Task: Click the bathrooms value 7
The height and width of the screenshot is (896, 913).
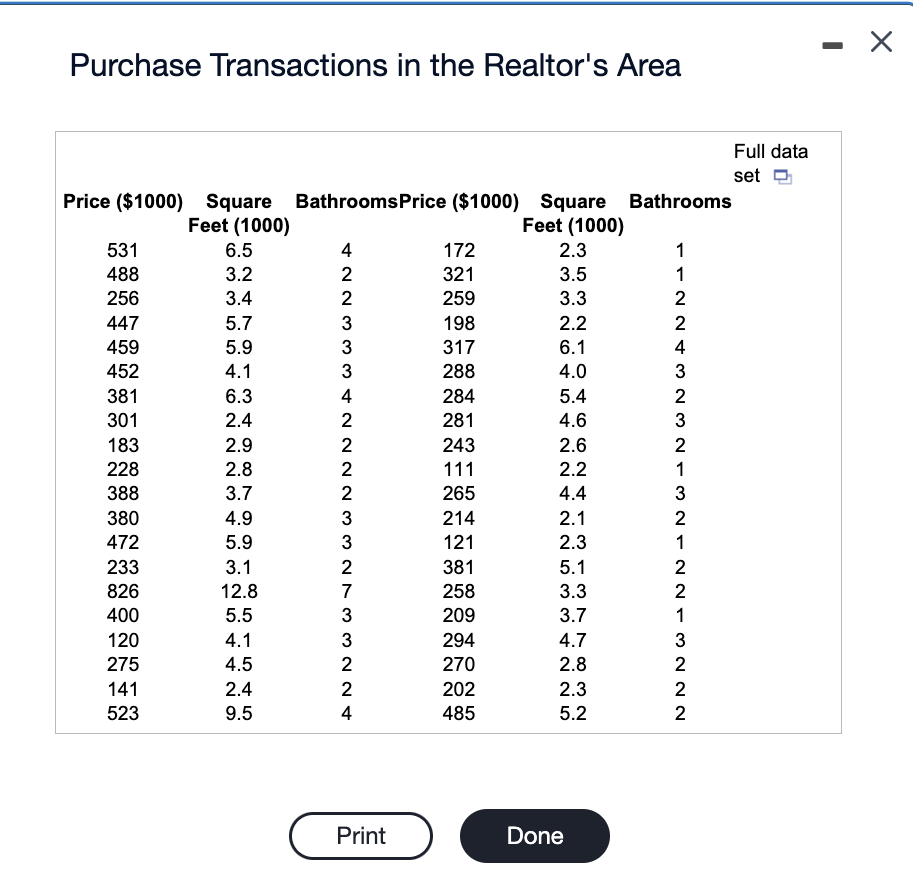Action: [x=346, y=591]
